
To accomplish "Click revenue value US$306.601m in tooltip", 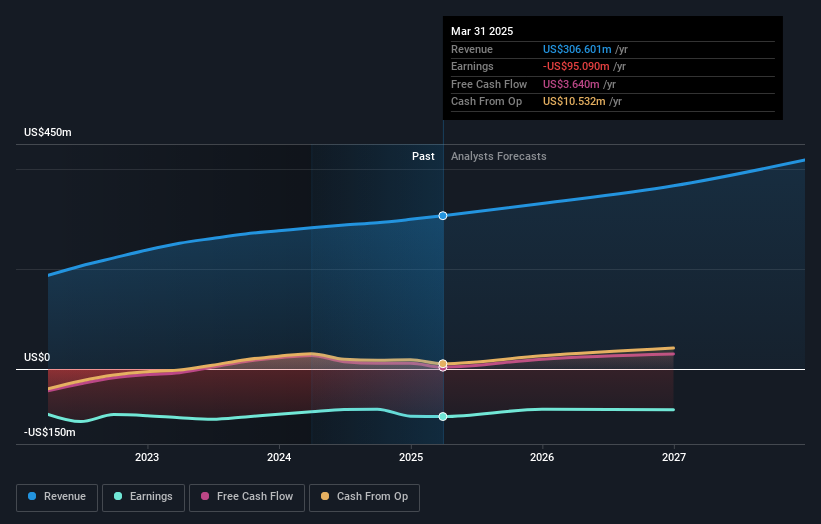I will tap(577, 49).
